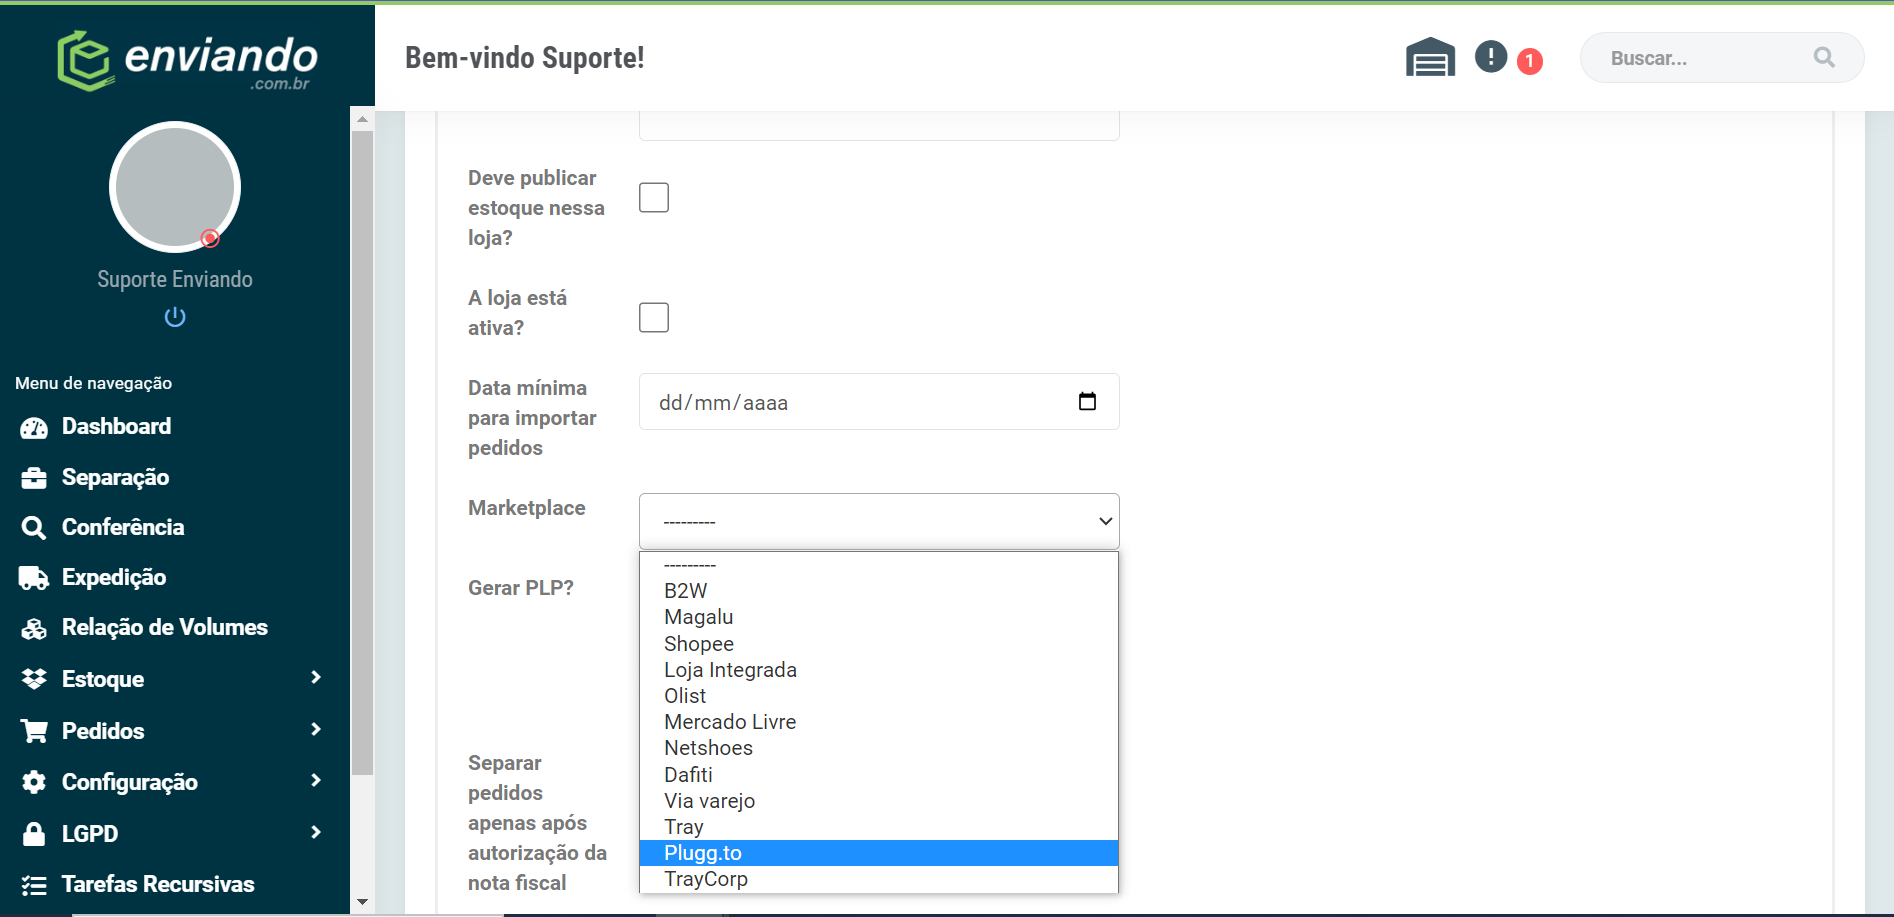The image size is (1894, 917).
Task: Open the Estoque menu label
Action: 103,680
